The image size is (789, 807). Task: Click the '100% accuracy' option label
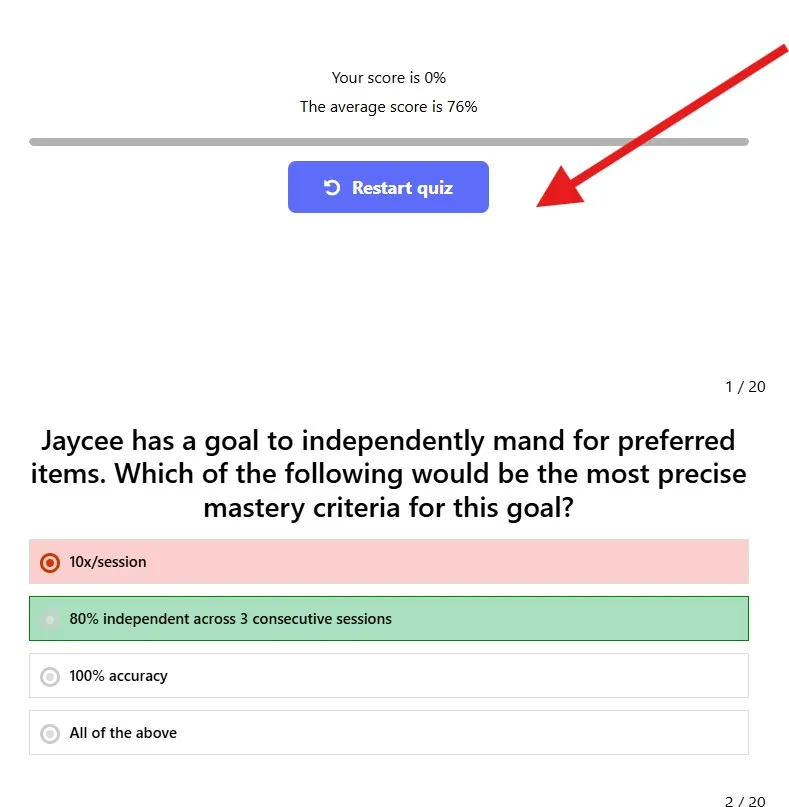coord(118,676)
